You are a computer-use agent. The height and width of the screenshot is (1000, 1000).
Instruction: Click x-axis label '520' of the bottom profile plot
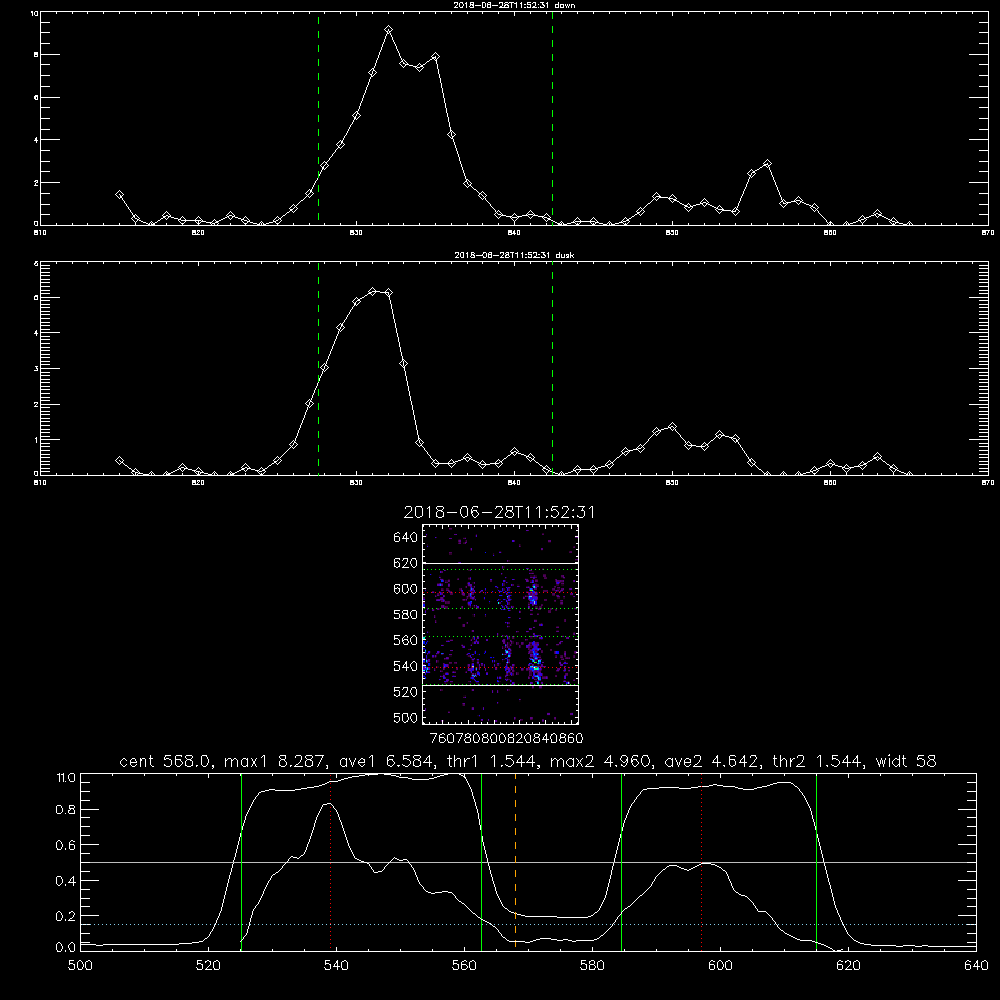(x=208, y=966)
